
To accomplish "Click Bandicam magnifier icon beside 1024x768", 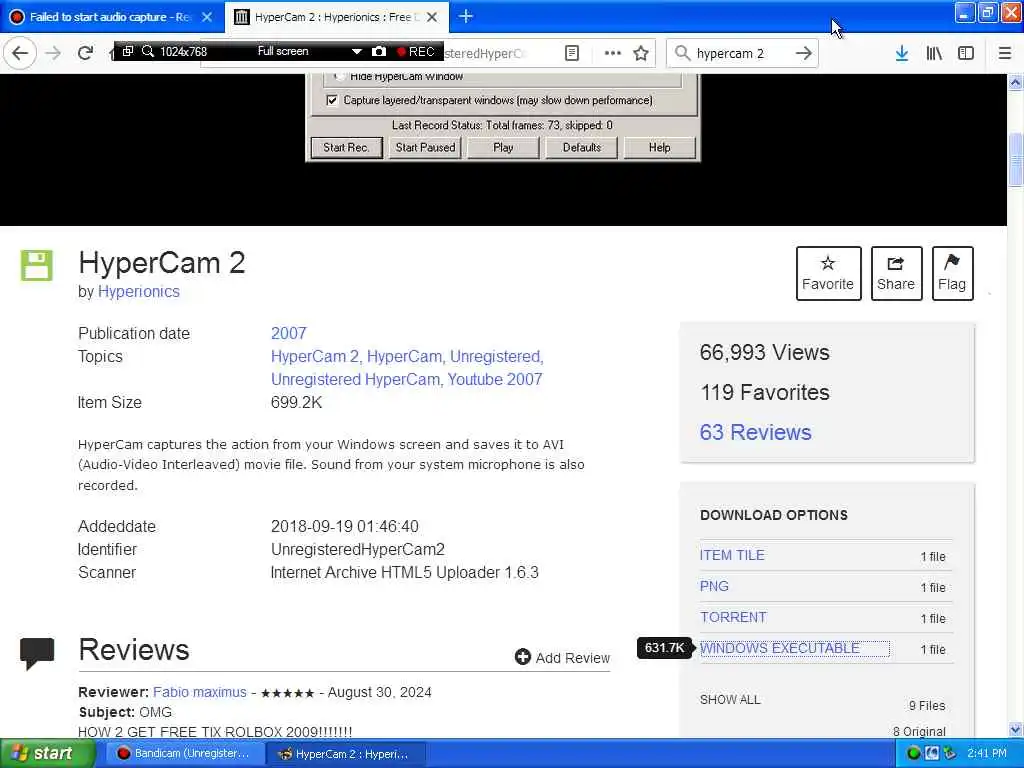I will tap(148, 51).
